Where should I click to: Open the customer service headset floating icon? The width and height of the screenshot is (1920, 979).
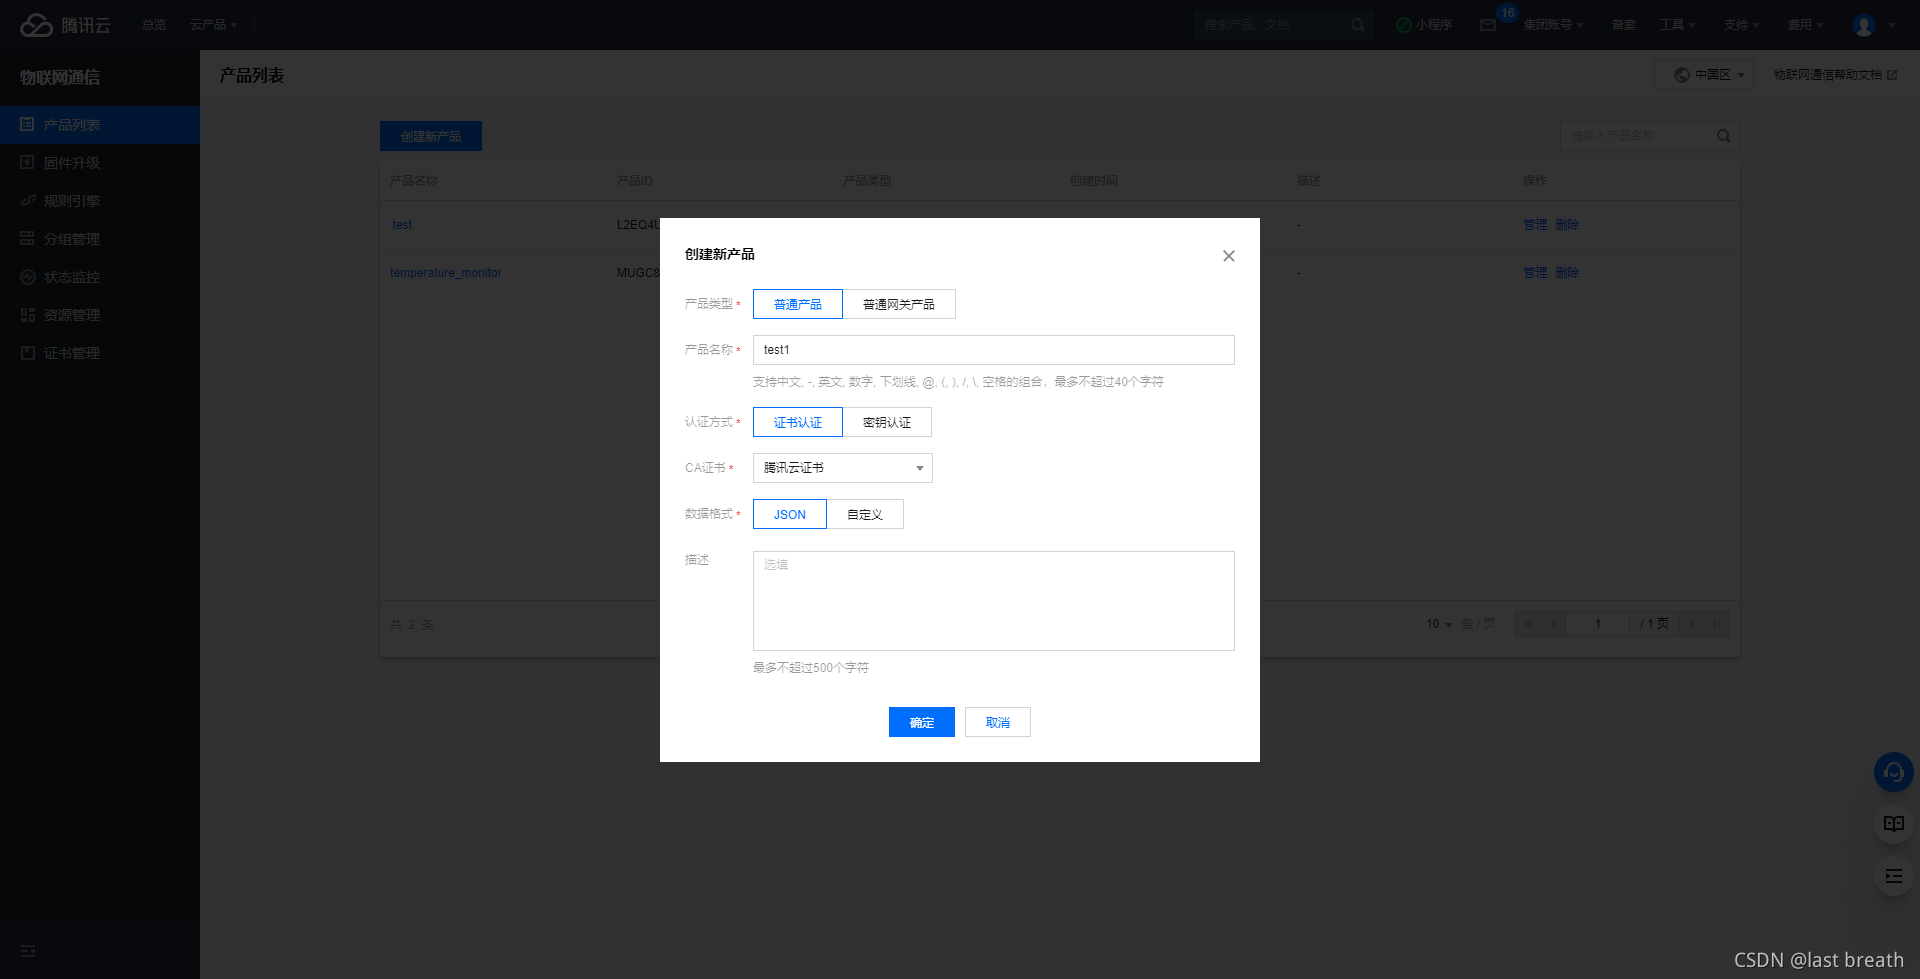pyautogui.click(x=1893, y=772)
